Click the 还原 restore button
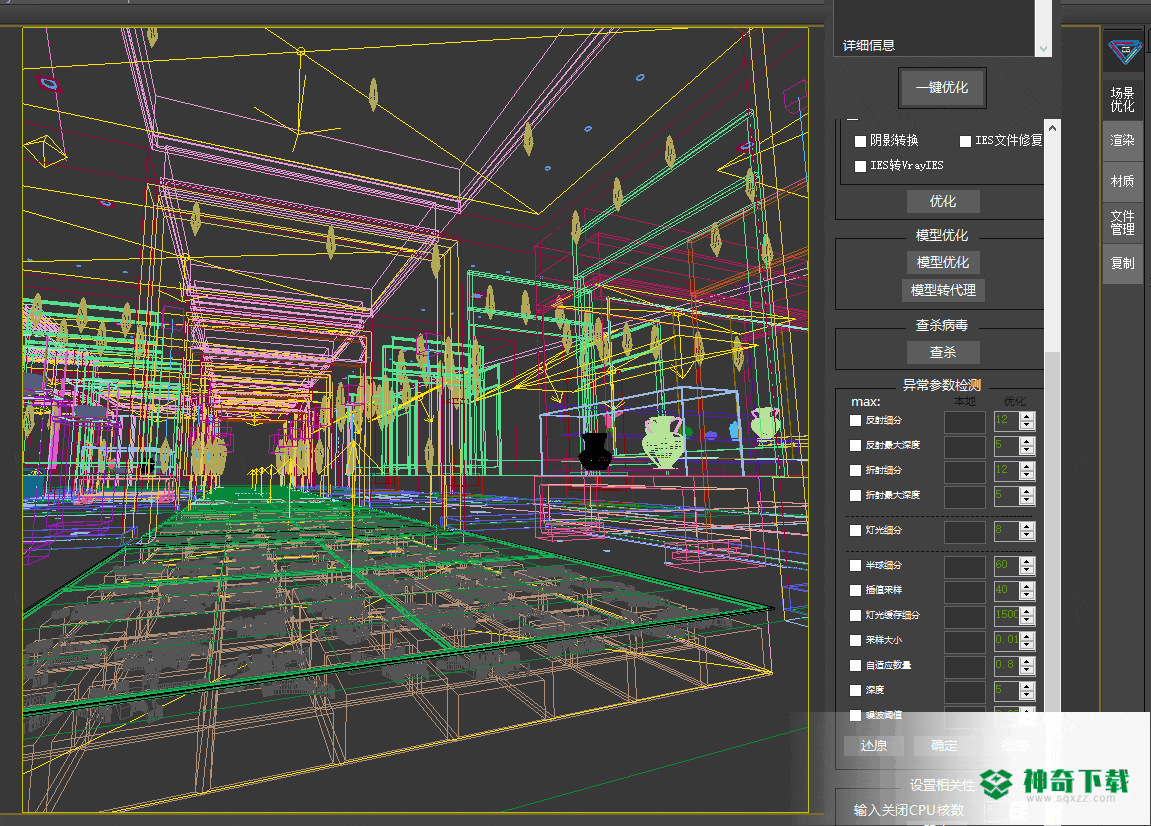This screenshot has width=1151, height=826. pyautogui.click(x=874, y=746)
